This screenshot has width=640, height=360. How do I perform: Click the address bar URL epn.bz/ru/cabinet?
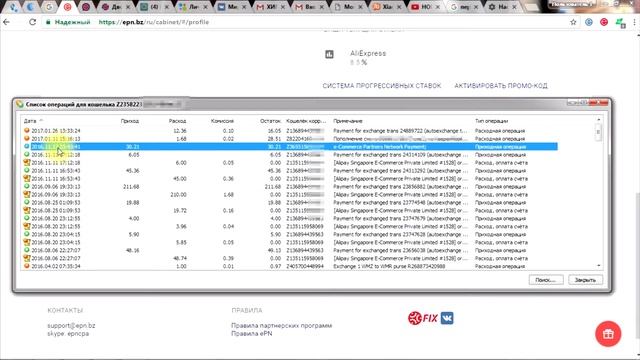(154, 22)
